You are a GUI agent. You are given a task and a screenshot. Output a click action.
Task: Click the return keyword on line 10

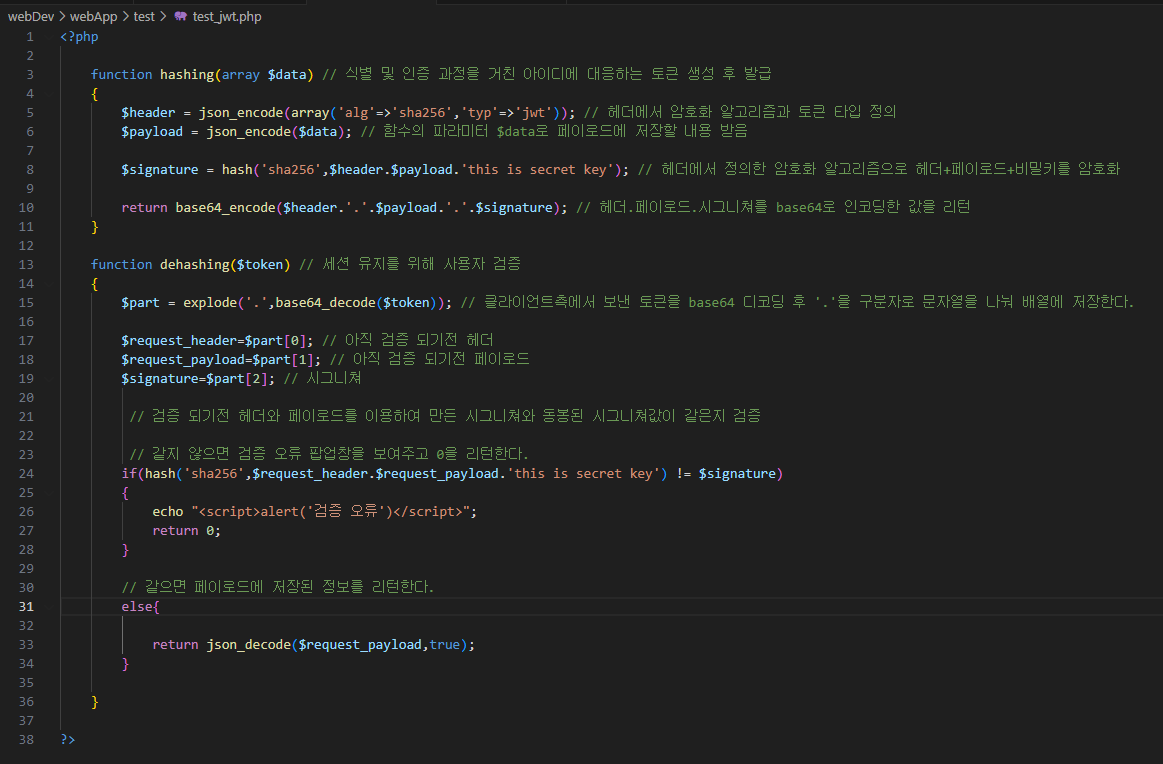pyautogui.click(x=144, y=208)
